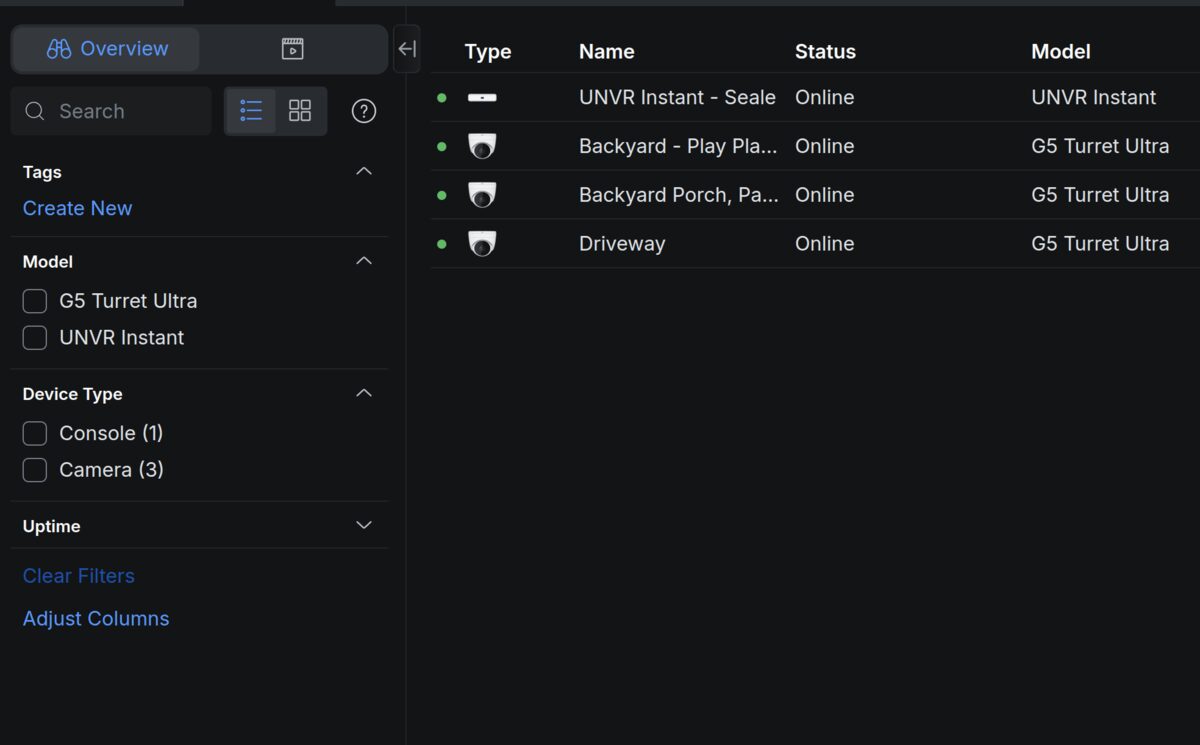The width and height of the screenshot is (1200, 745).
Task: Select the list view icon
Action: tap(251, 111)
